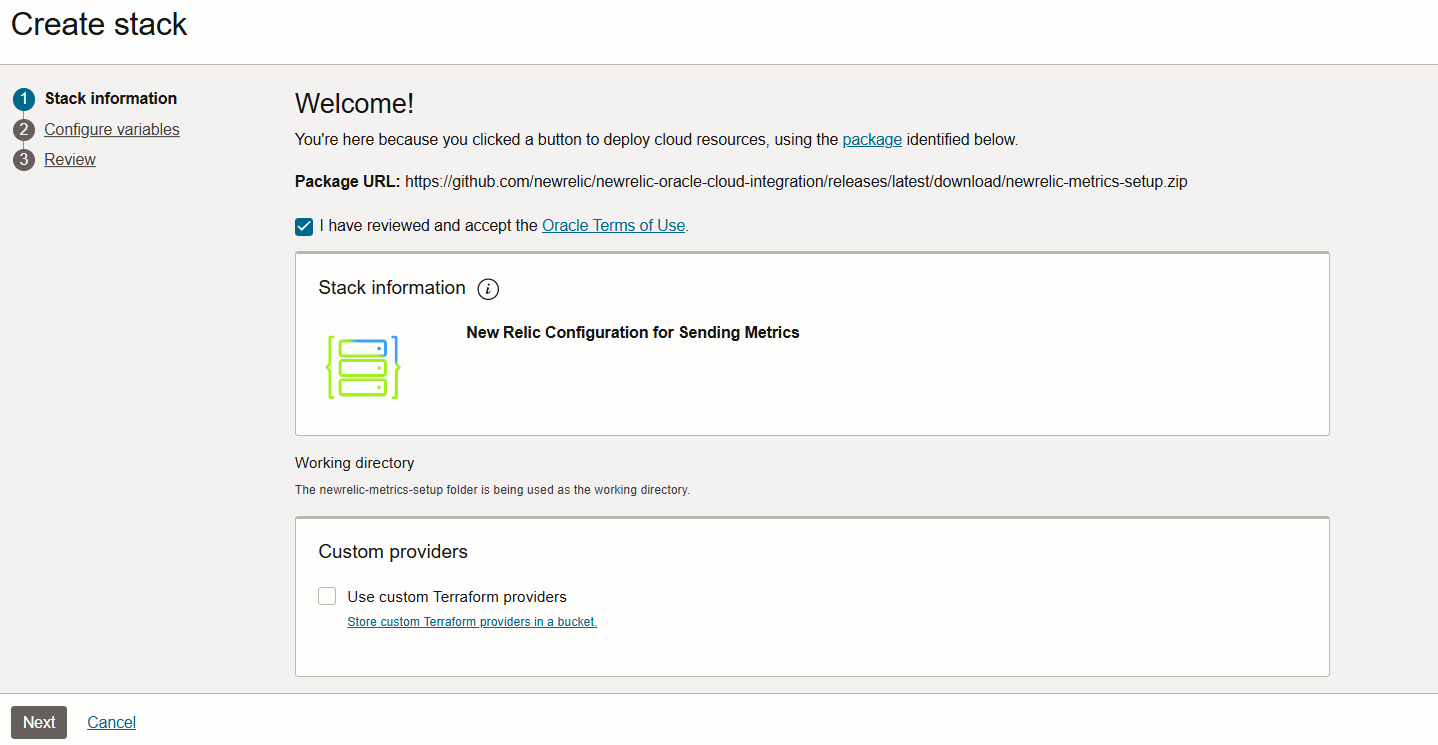The height and width of the screenshot is (745, 1438).
Task: Cancel the stack creation
Action: pyautogui.click(x=110, y=722)
